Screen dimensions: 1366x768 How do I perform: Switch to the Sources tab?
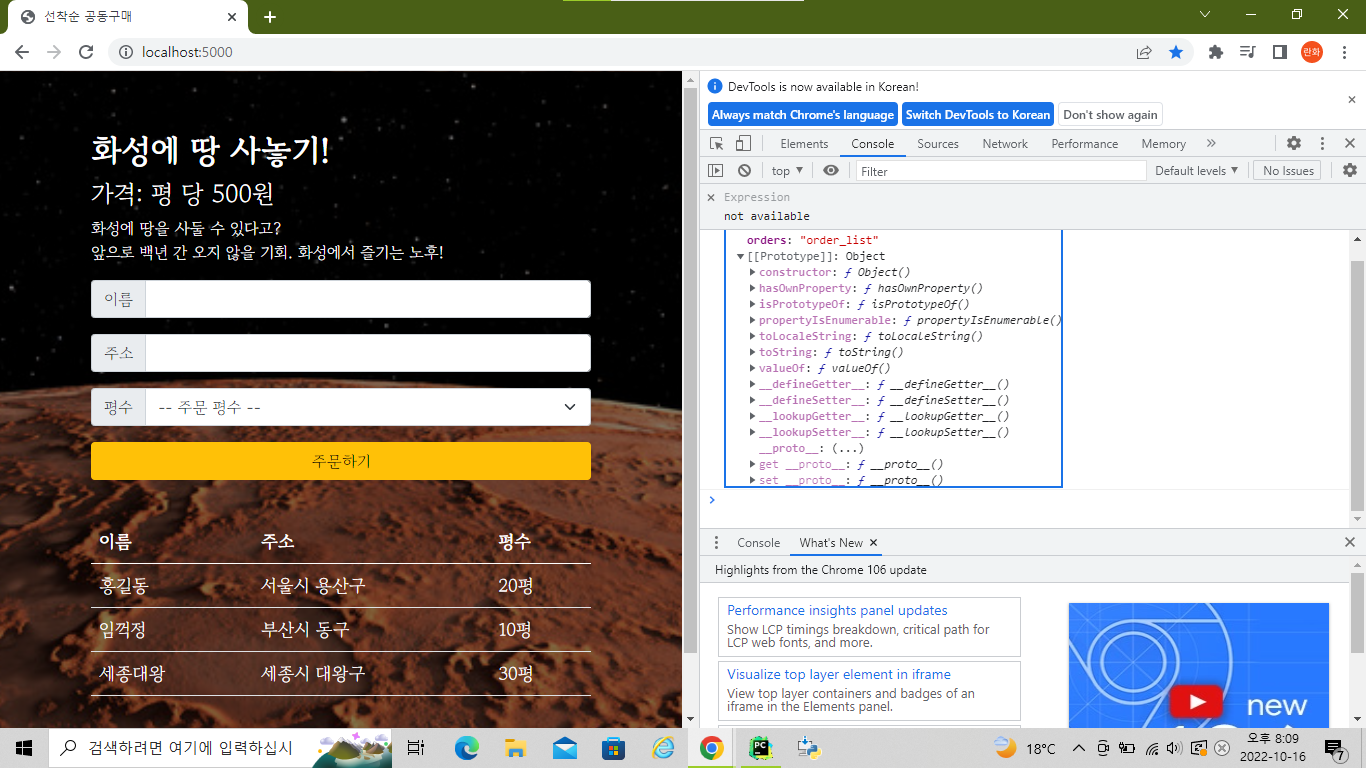(x=938, y=144)
